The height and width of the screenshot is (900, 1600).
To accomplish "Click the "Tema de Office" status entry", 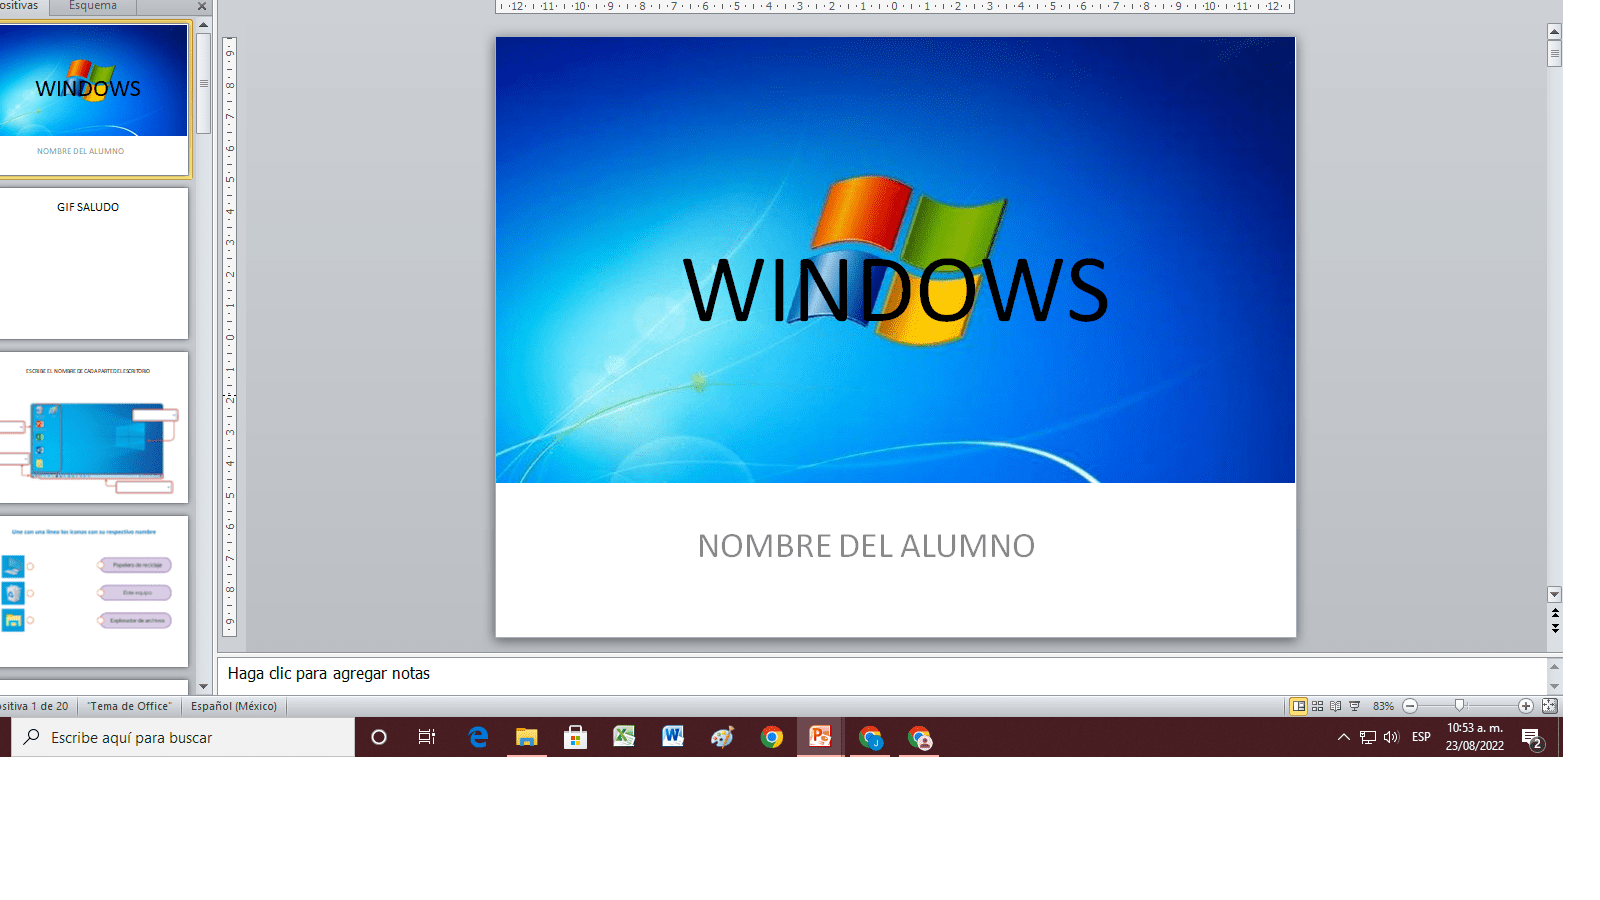I will (x=129, y=706).
